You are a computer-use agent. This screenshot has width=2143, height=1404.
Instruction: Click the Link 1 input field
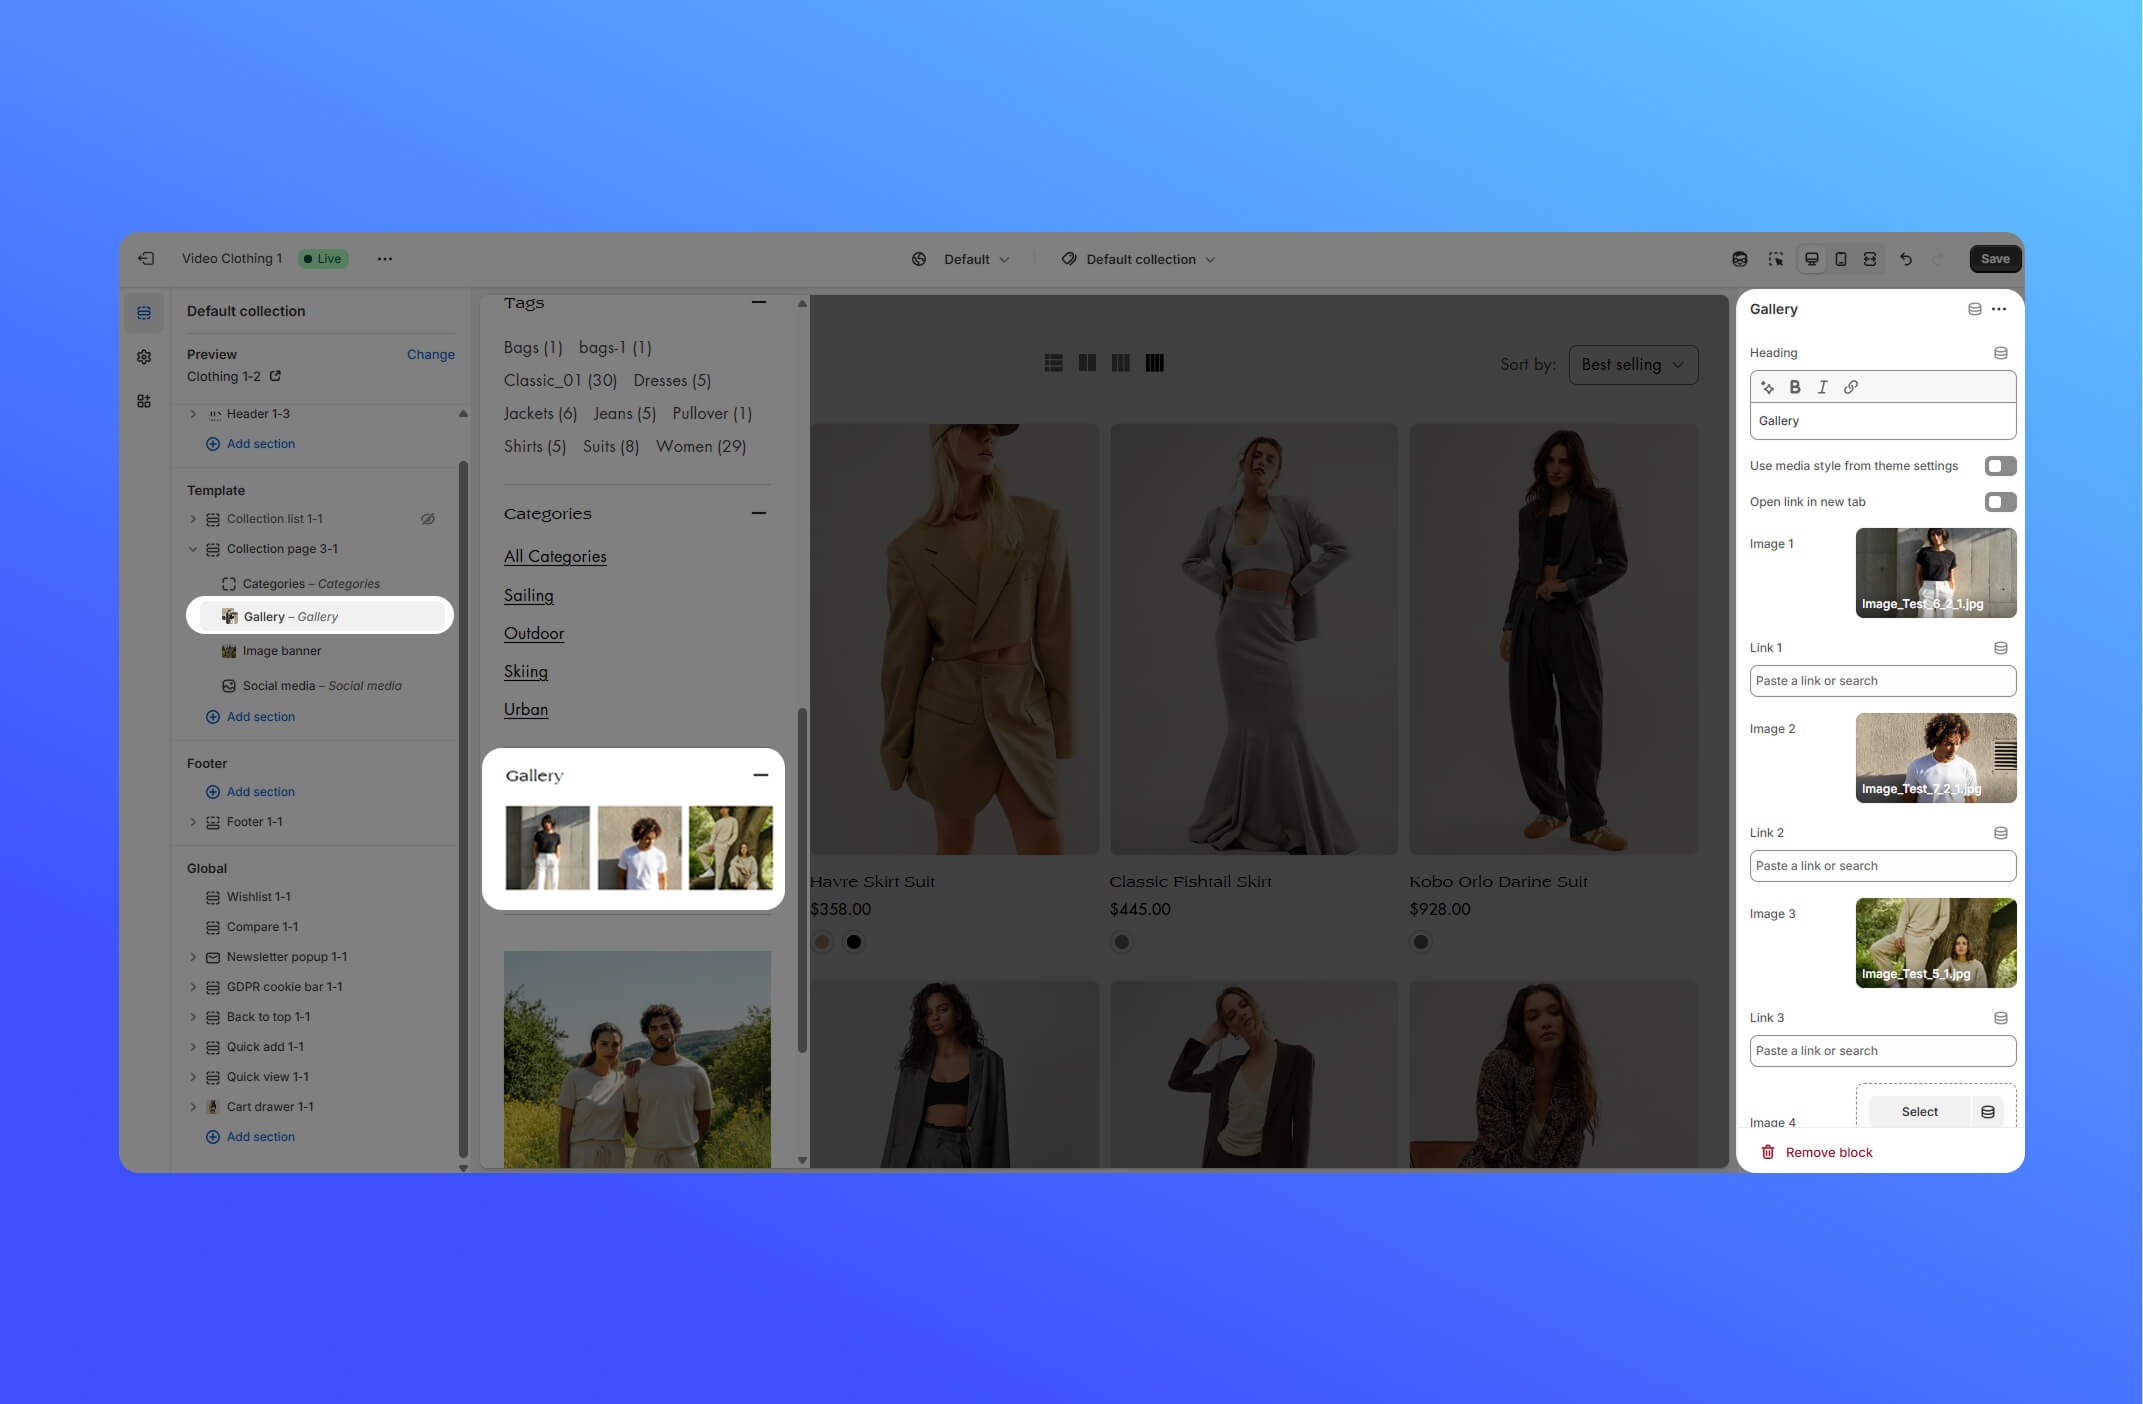1882,681
